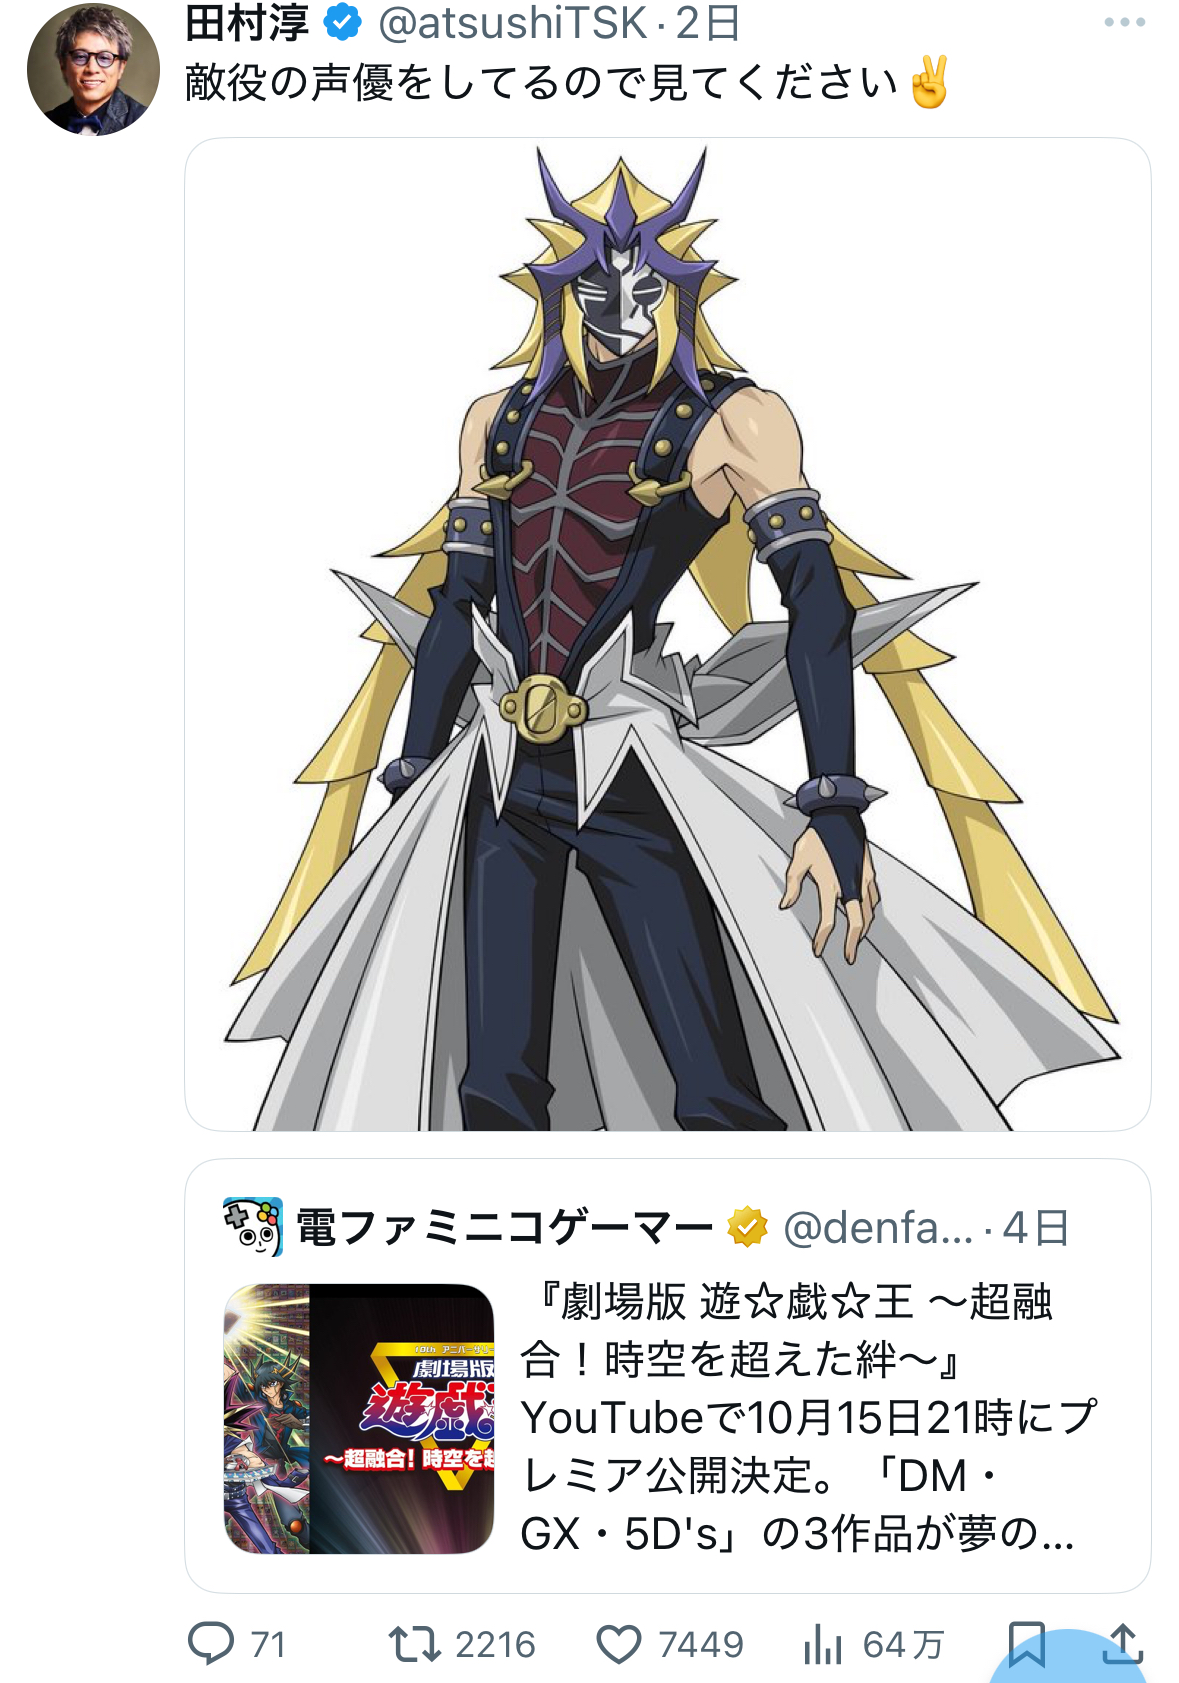Tap the 4日 timestamp on quoted tweet
The height and width of the screenshot is (1683, 1179).
click(x=1035, y=1227)
